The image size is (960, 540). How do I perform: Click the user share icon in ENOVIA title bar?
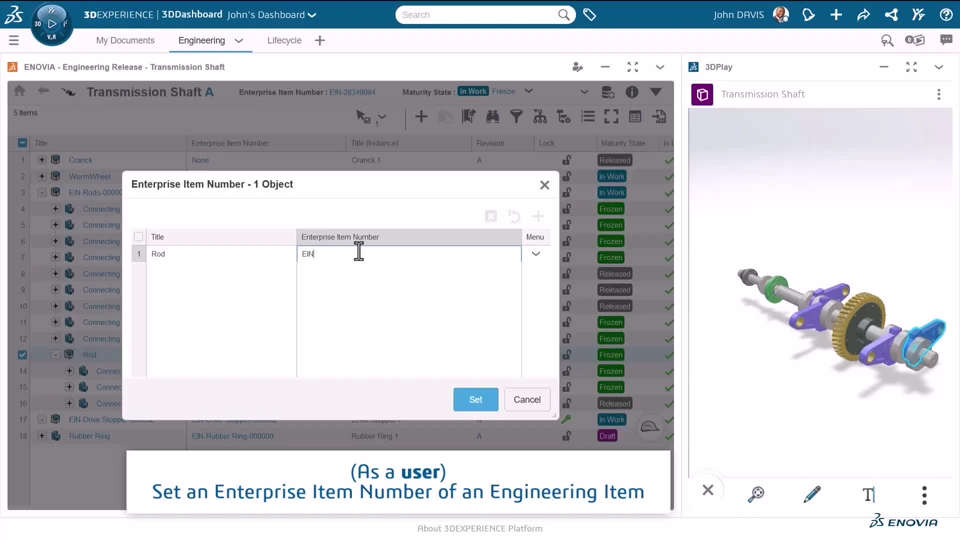coord(577,67)
